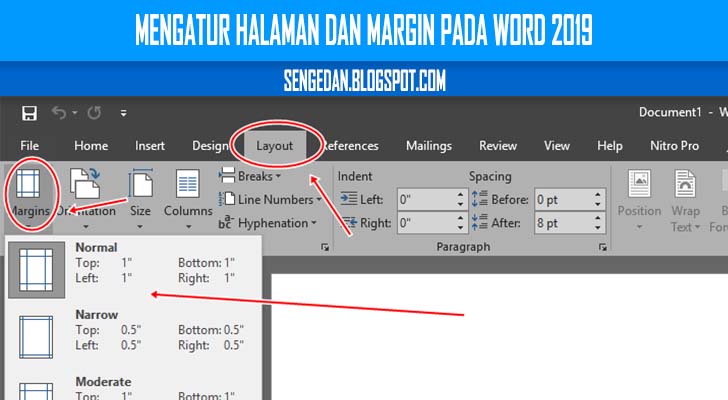Click the Indent Right icon
The width and height of the screenshot is (728, 400).
tap(348, 223)
